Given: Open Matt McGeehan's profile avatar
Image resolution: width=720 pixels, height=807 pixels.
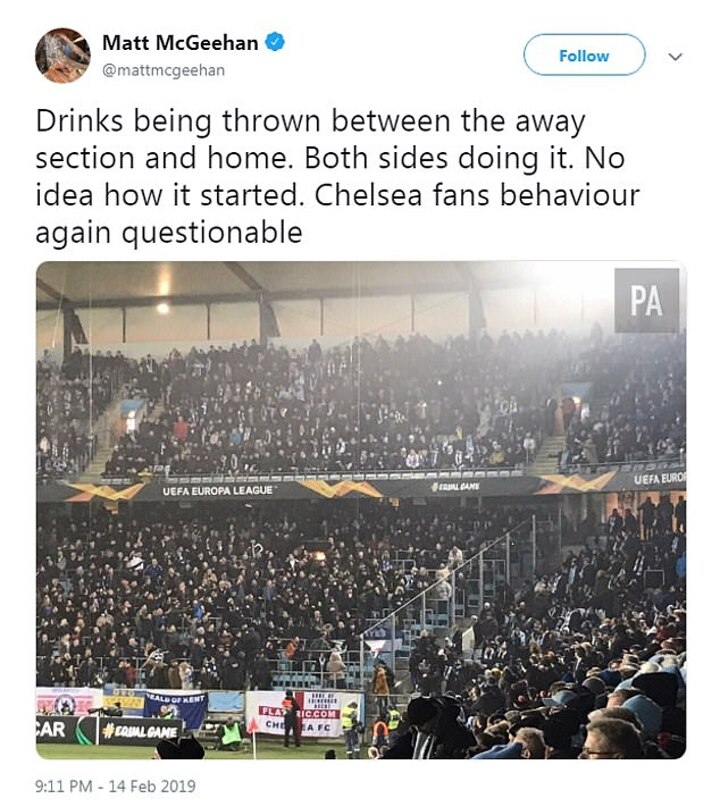Looking at the screenshot, I should pyautogui.click(x=63, y=55).
